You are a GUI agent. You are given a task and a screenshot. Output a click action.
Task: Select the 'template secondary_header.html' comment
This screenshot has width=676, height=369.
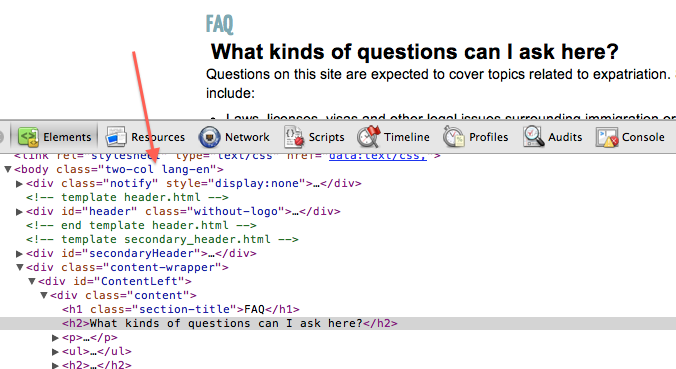pos(162,239)
